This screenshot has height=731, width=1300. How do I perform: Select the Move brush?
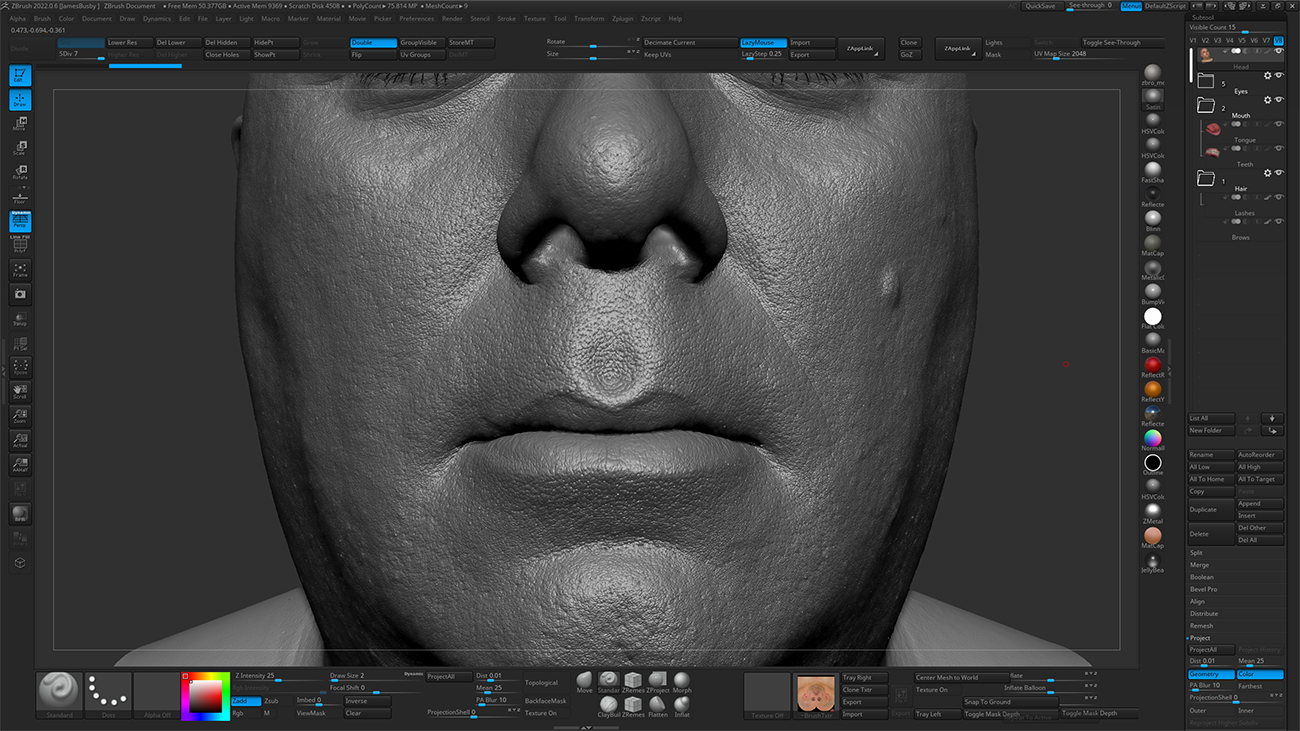[x=584, y=679]
